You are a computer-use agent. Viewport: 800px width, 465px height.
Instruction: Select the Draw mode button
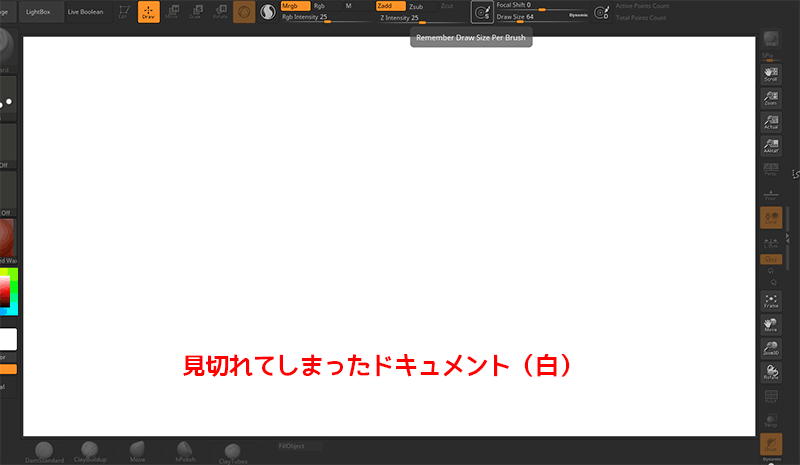pos(148,13)
